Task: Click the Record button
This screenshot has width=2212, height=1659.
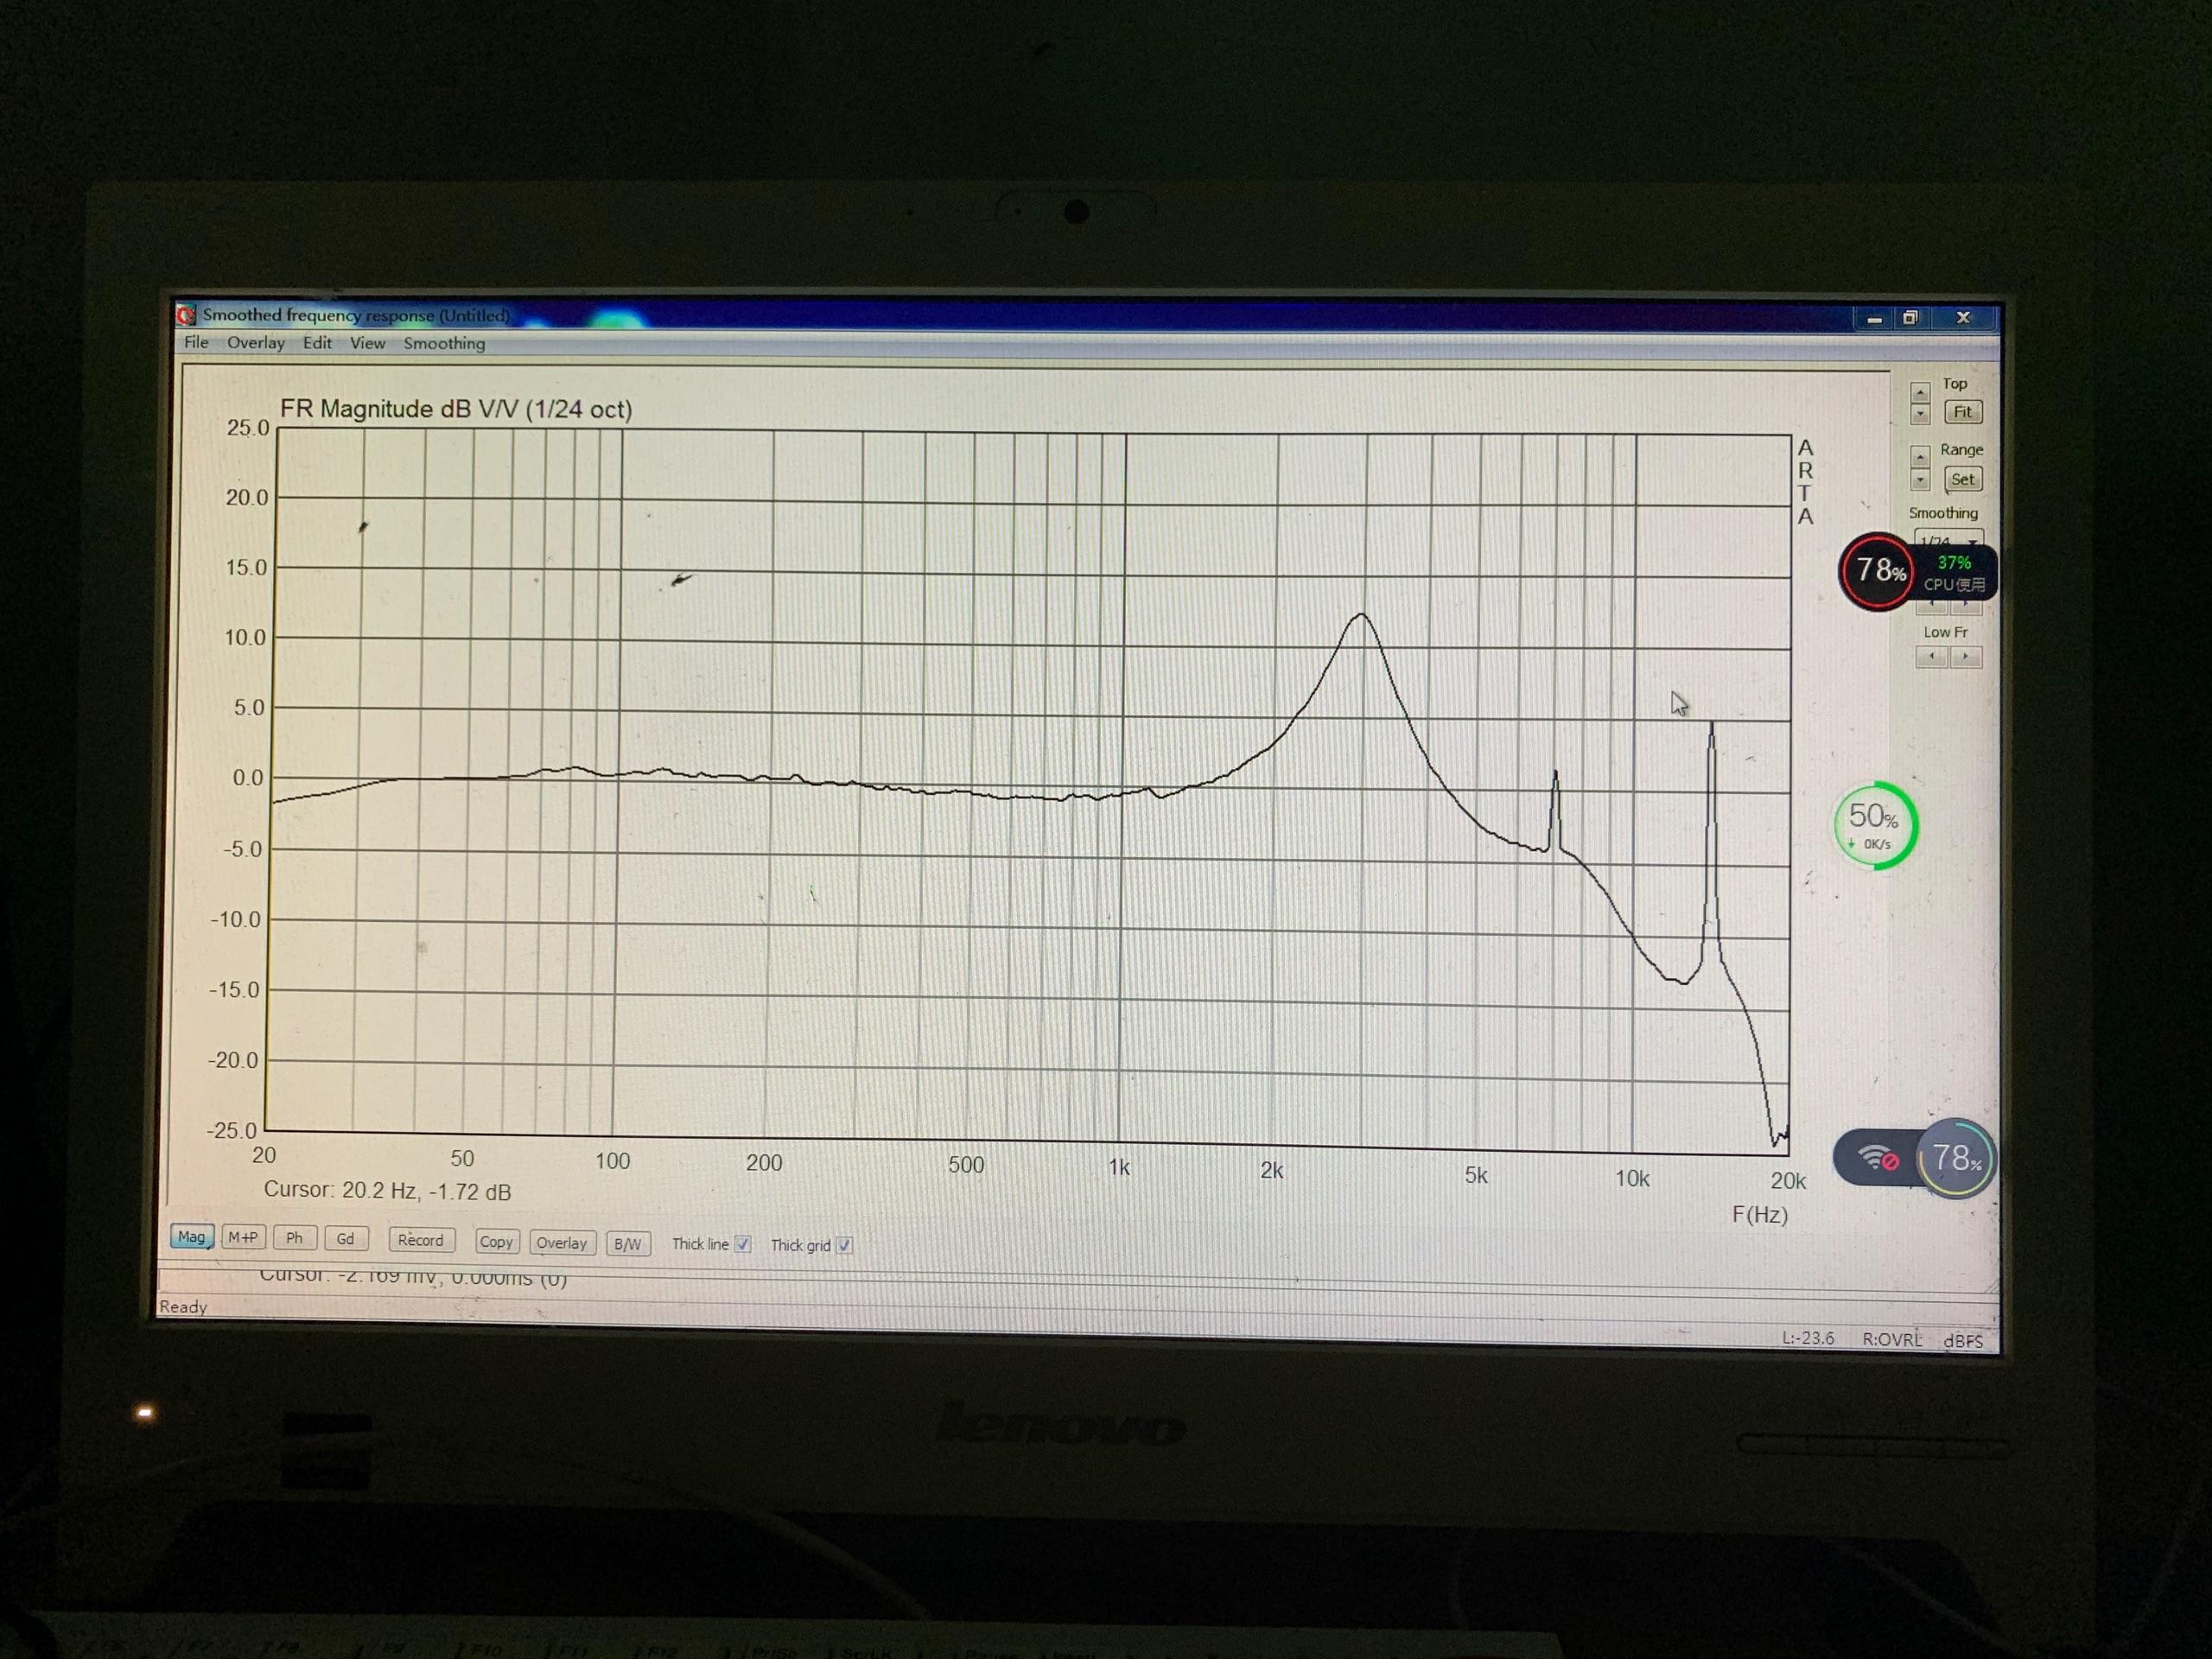Action: pos(421,1240)
